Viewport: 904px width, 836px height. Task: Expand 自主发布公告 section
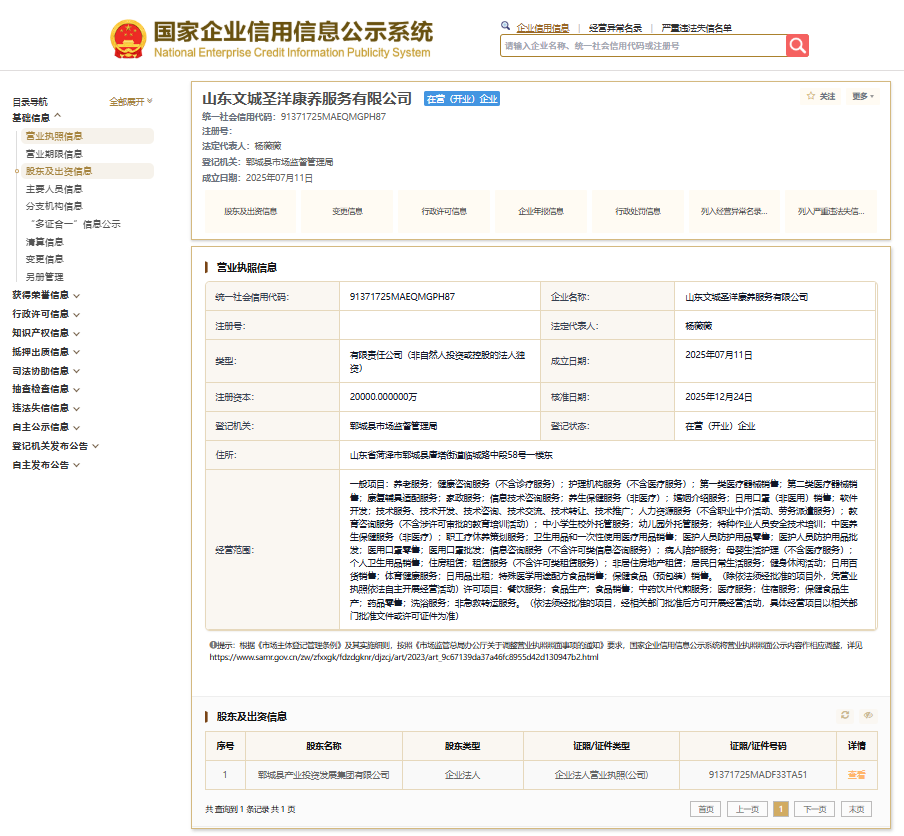pos(46,465)
